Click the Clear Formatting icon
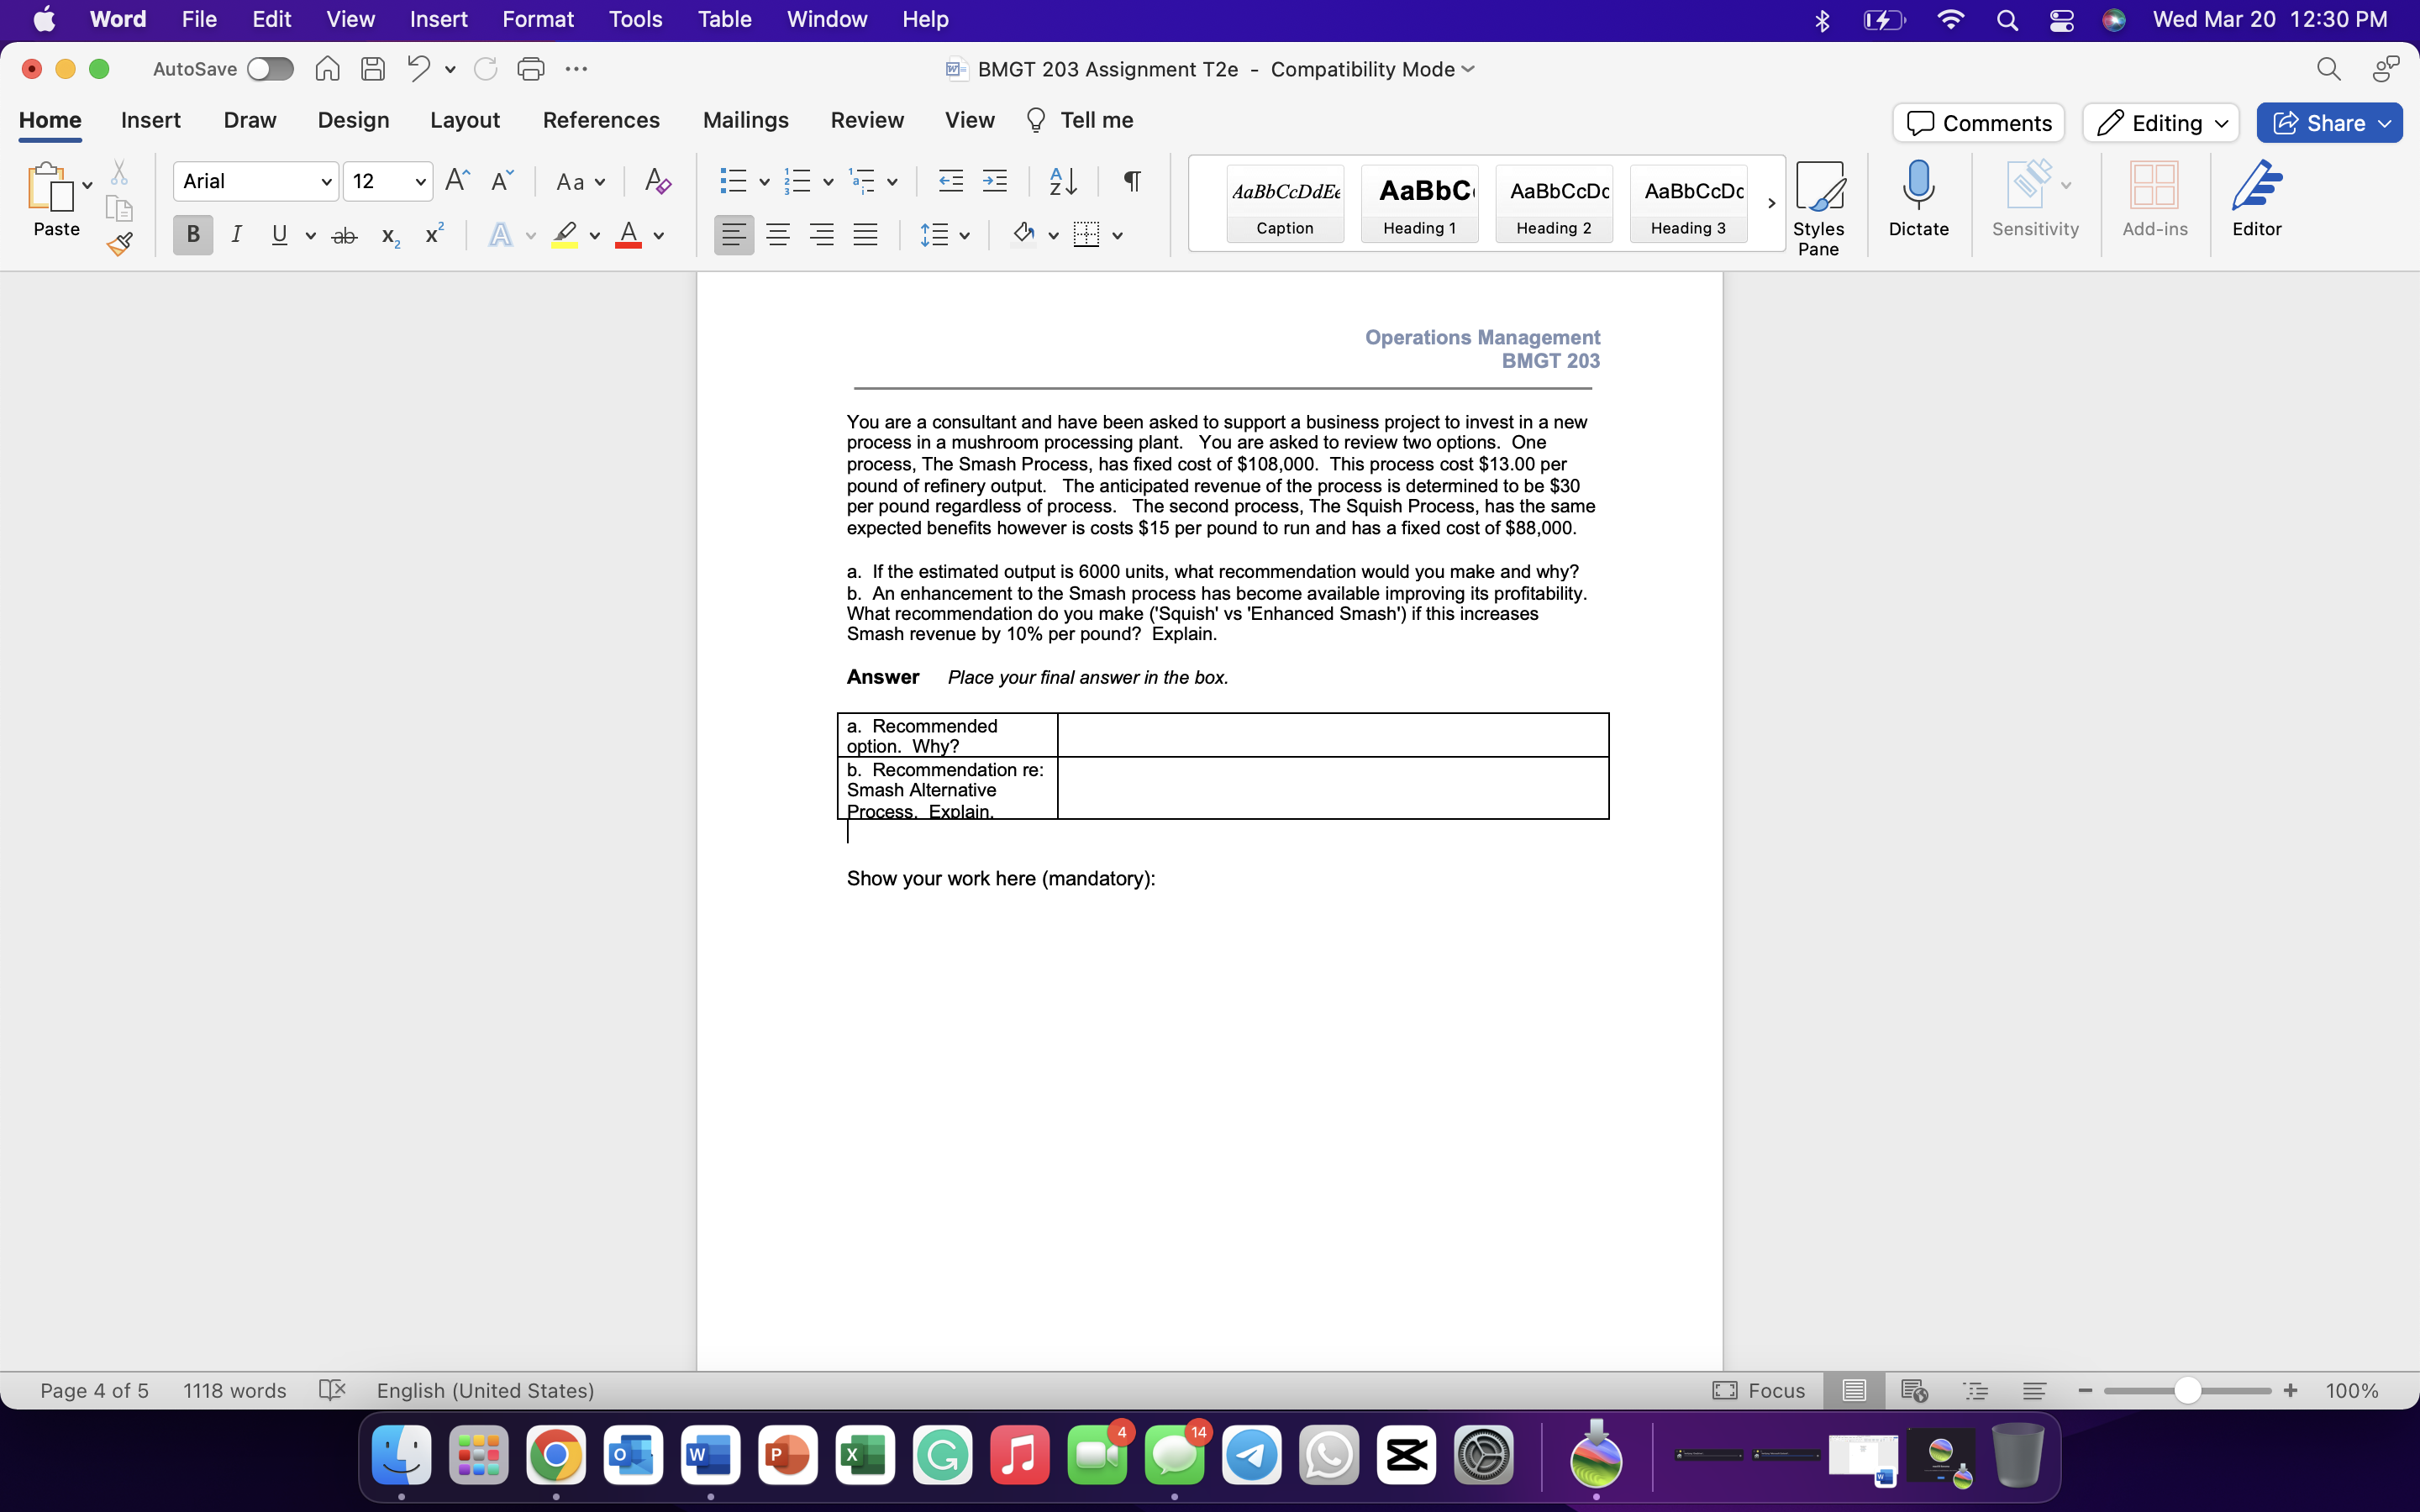This screenshot has width=2420, height=1512. tap(657, 181)
